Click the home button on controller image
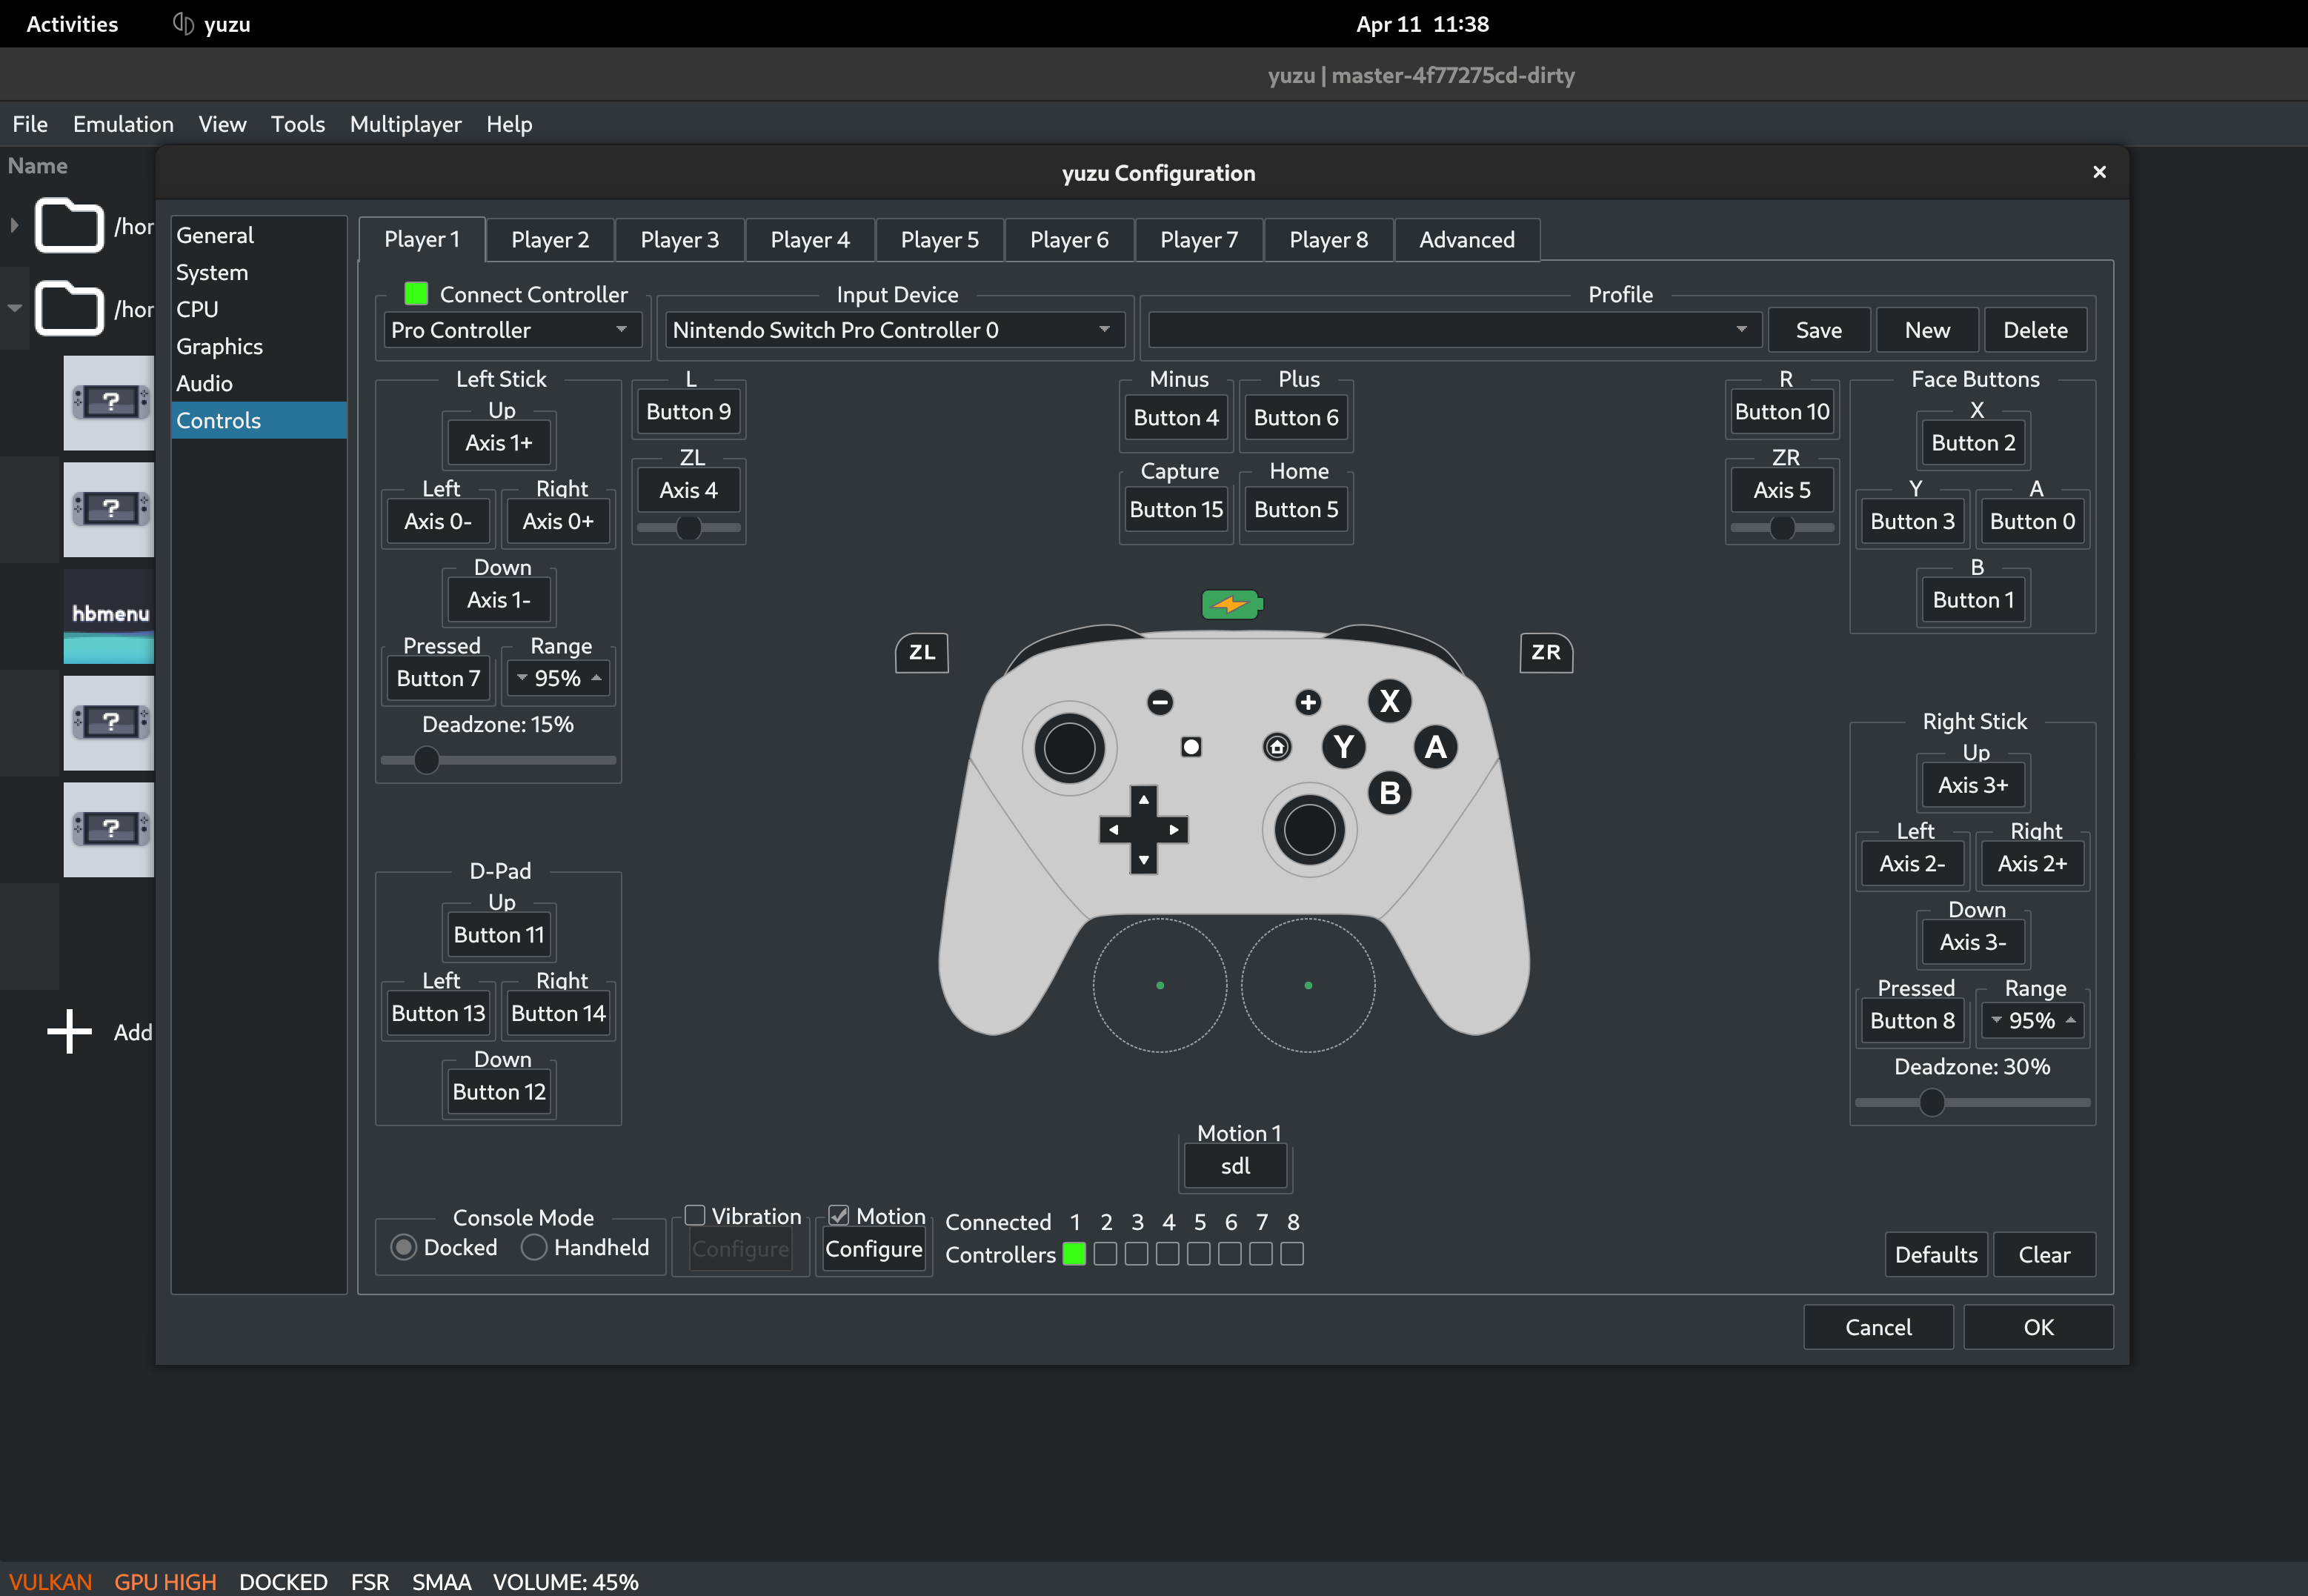This screenshot has width=2308, height=1596. coord(1277,747)
